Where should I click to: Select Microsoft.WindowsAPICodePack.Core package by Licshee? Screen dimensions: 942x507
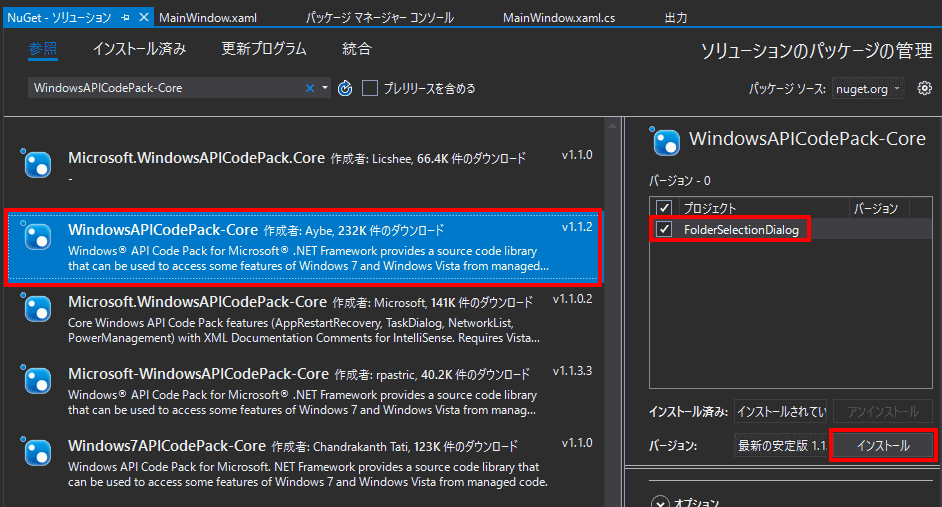[302, 167]
